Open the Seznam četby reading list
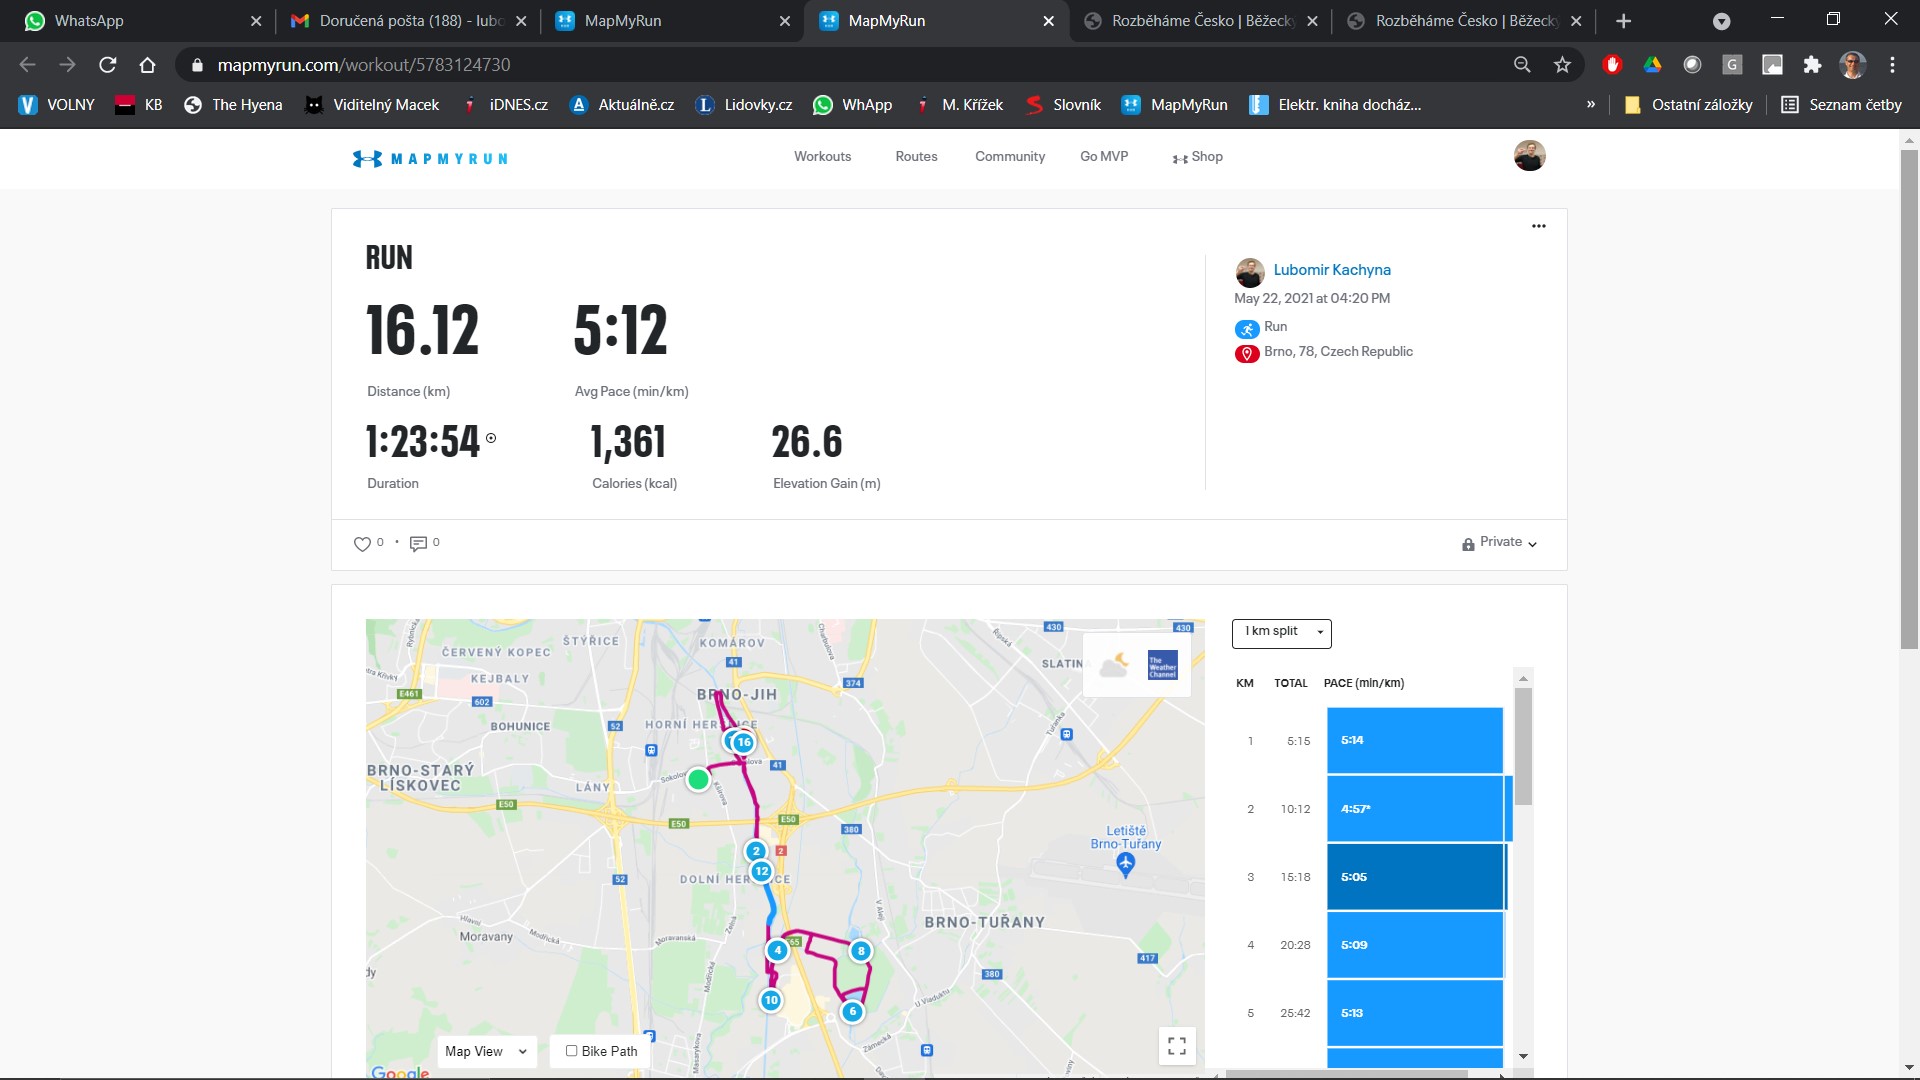 [1841, 105]
